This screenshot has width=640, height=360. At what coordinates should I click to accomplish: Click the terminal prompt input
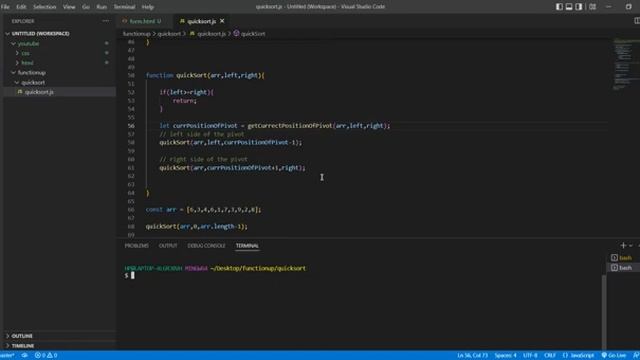[x=132, y=276]
